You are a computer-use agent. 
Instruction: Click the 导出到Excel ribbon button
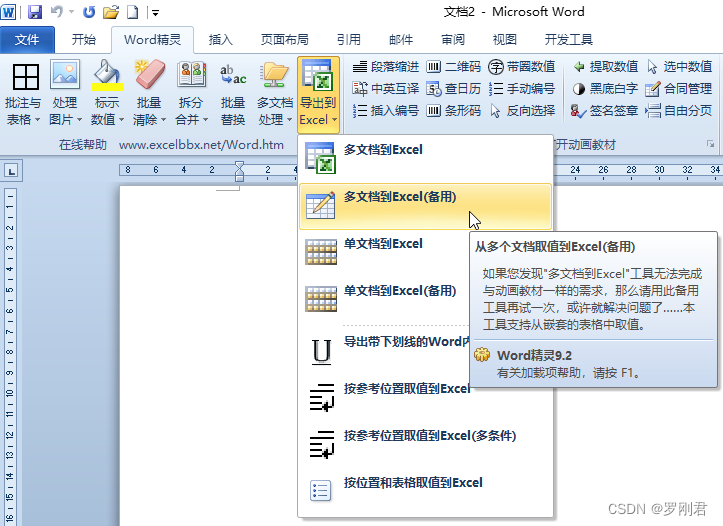(318, 95)
